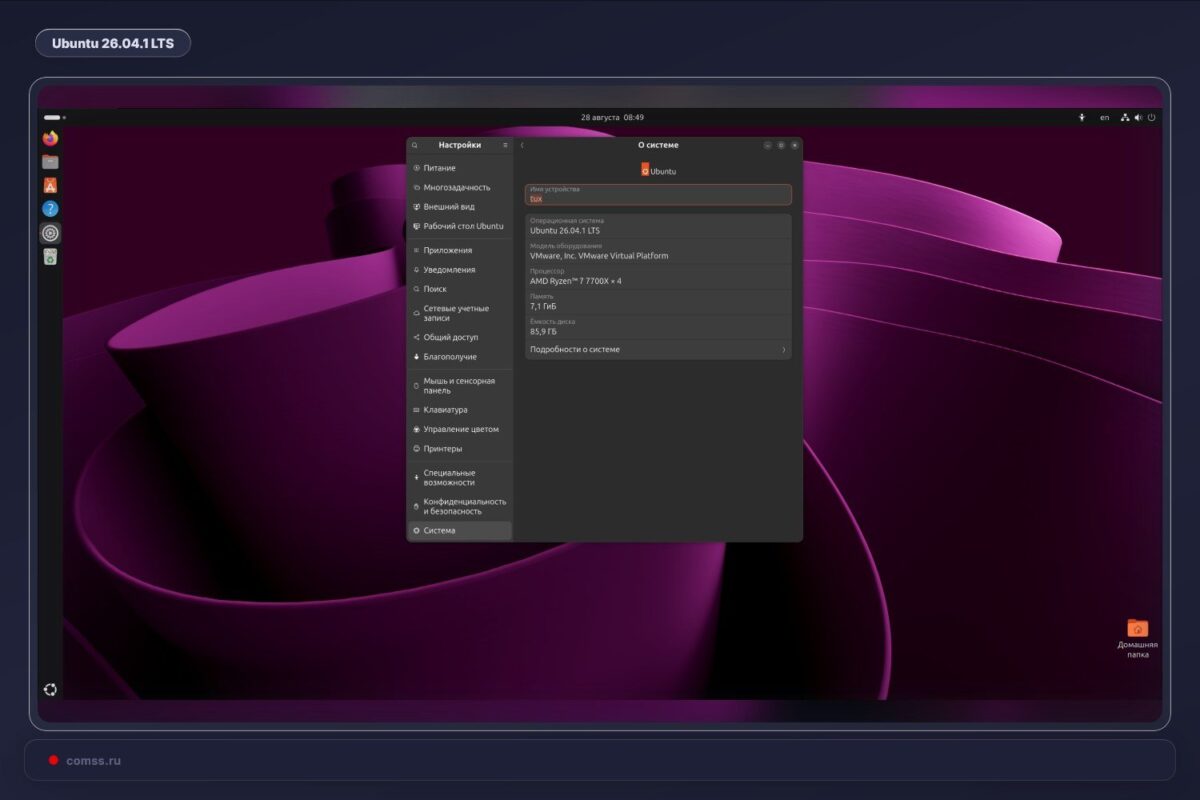
Task: Open the hamburger menu in Настройки header
Action: pos(505,145)
